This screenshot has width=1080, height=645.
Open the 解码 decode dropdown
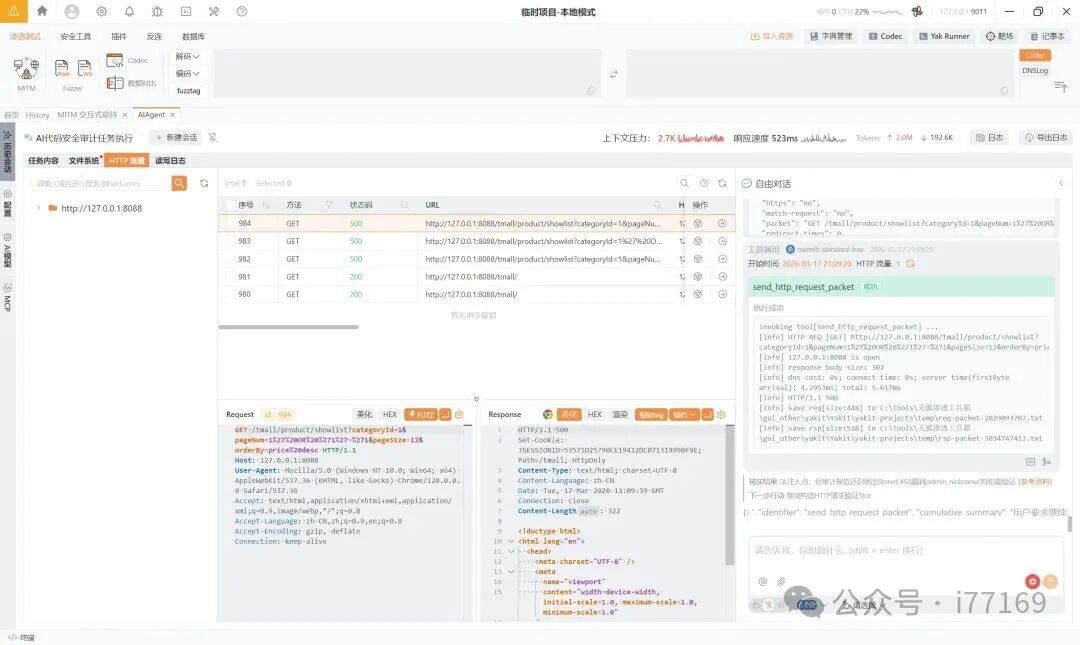(188, 56)
